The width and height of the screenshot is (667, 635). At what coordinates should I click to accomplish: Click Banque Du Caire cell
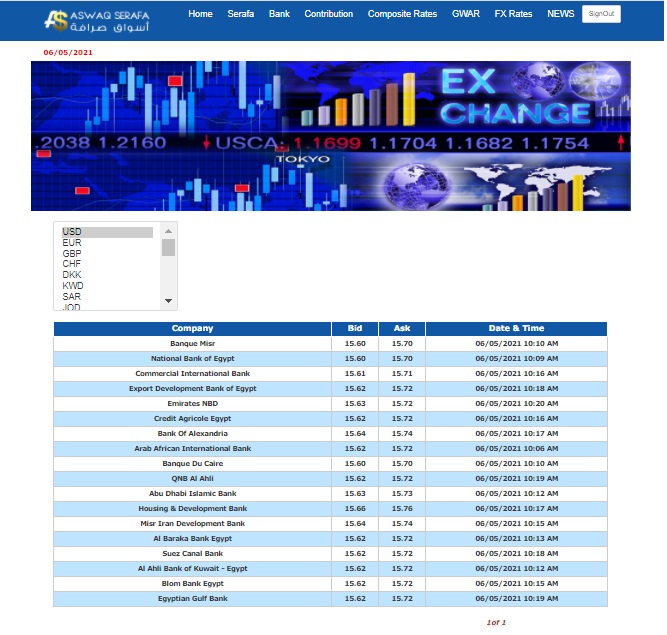point(192,464)
